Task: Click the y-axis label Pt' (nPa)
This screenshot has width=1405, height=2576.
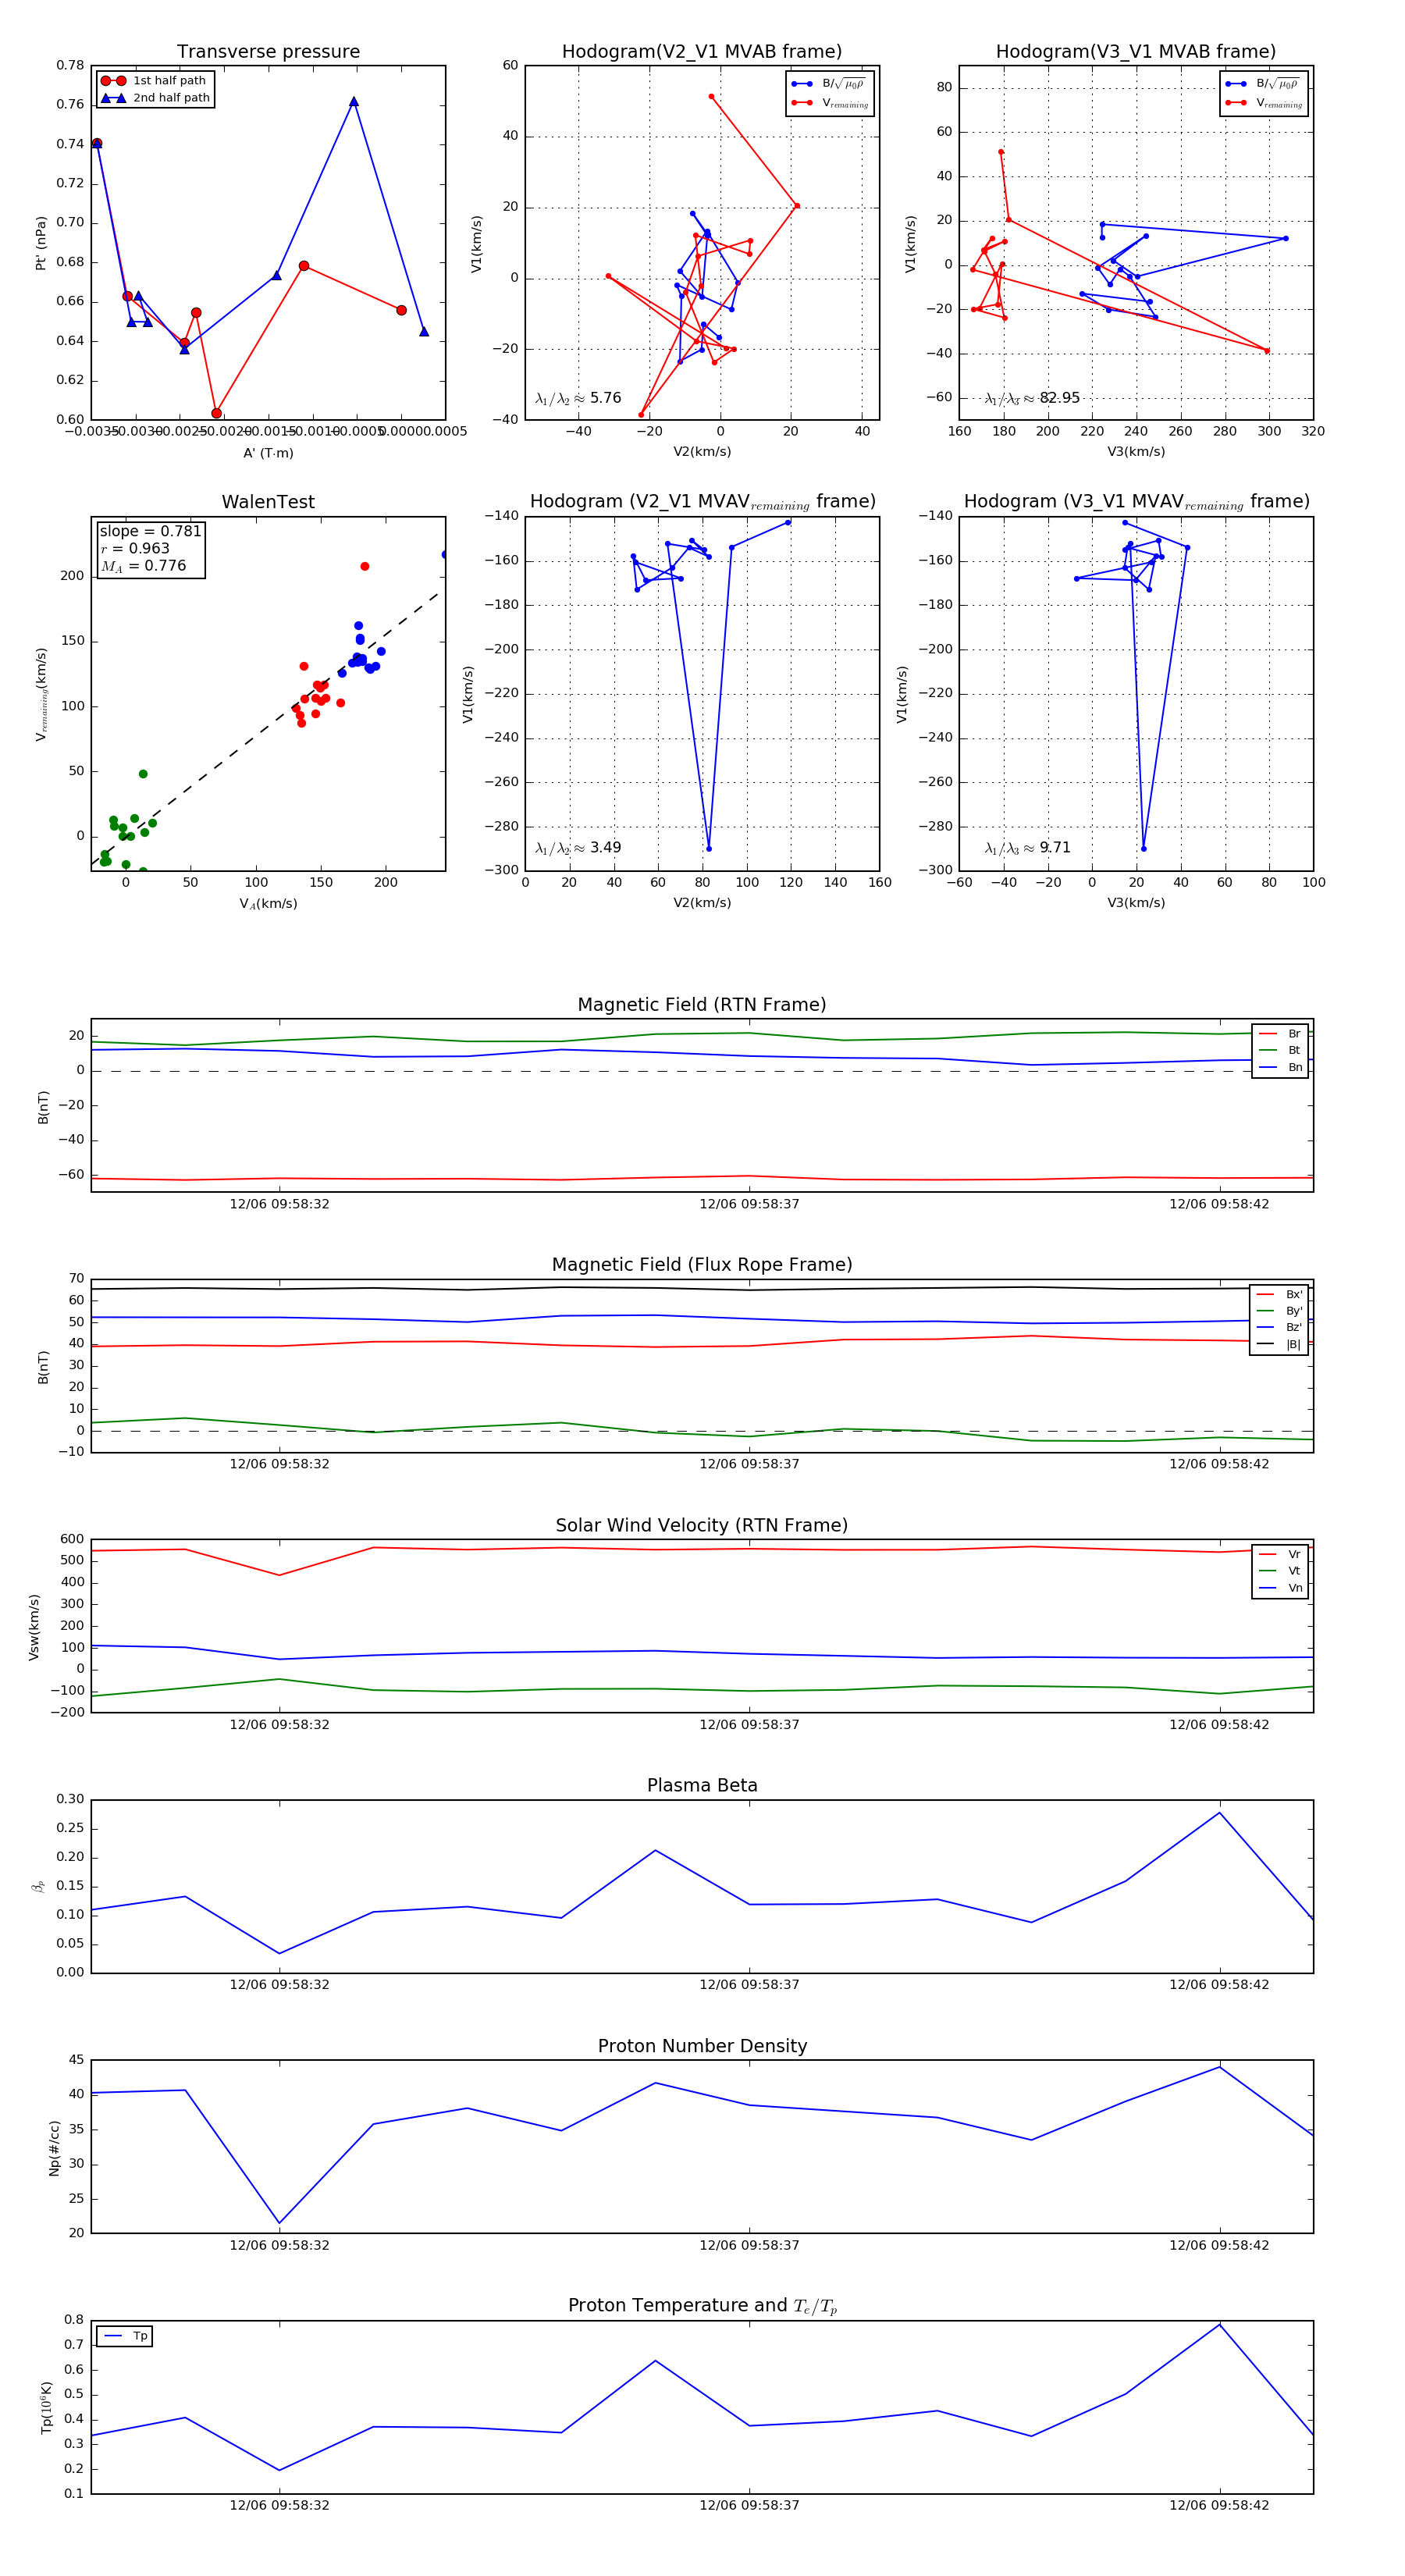Action: click(x=41, y=243)
